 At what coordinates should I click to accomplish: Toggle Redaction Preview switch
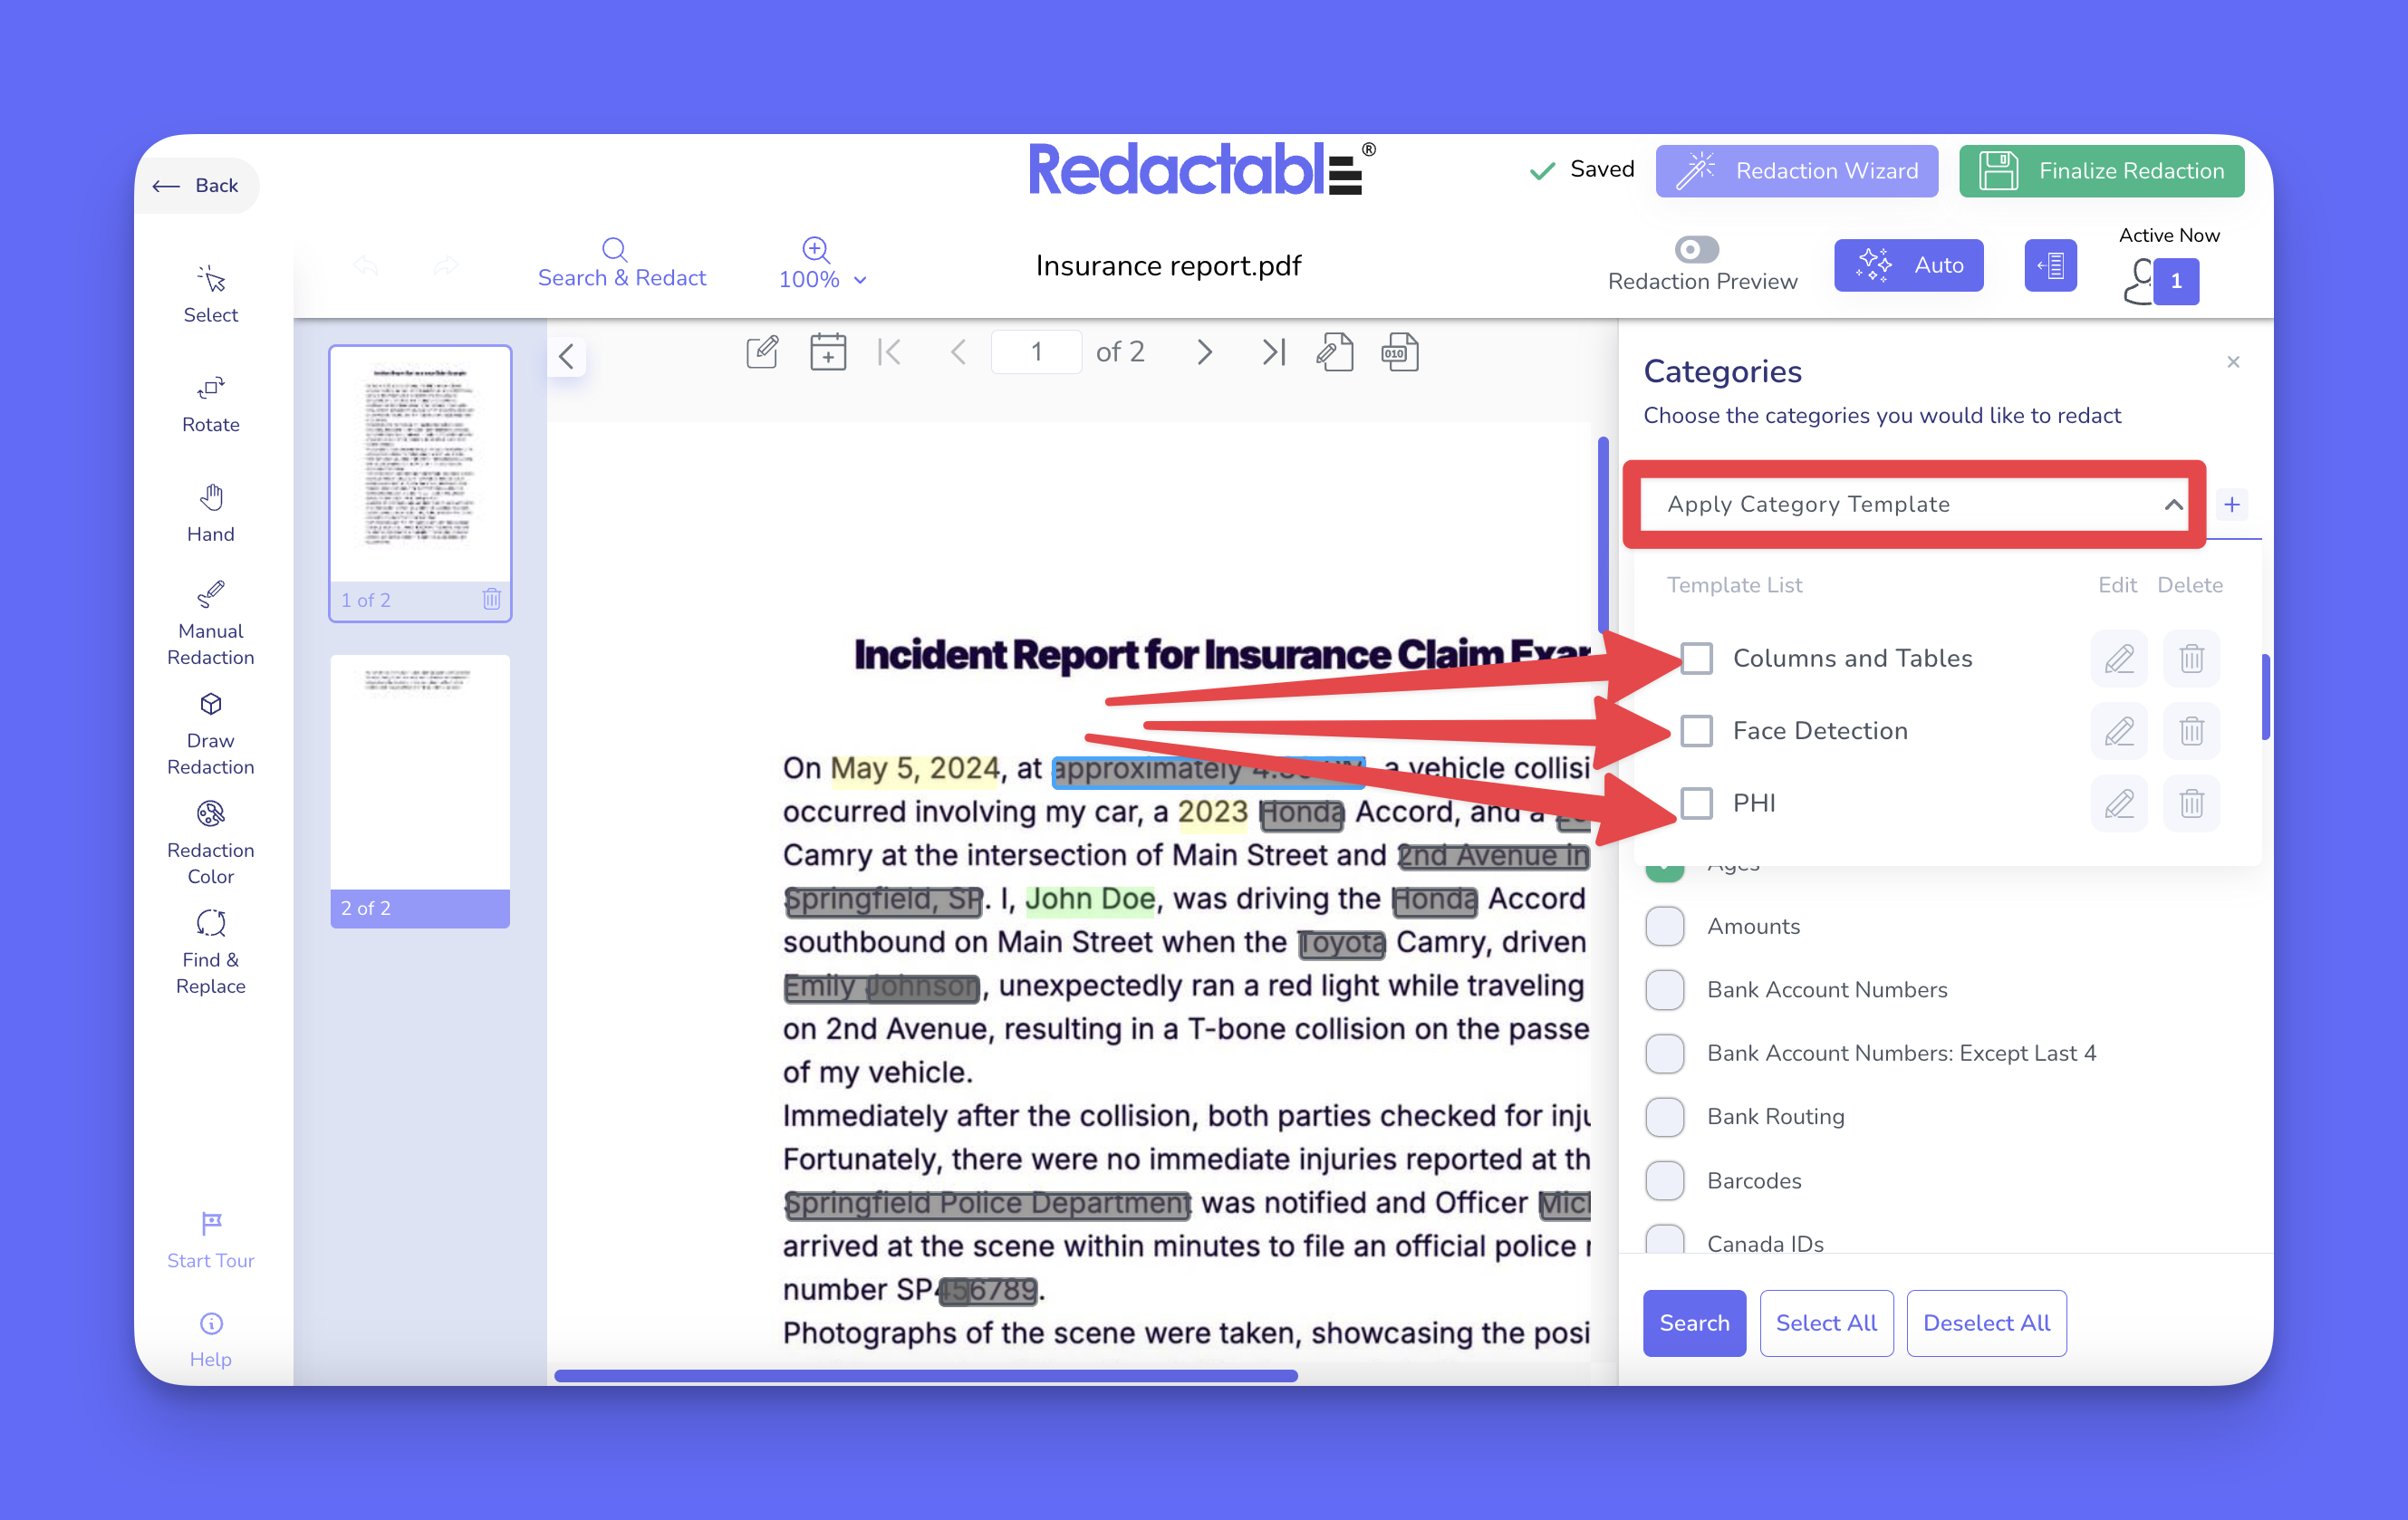coord(1696,249)
